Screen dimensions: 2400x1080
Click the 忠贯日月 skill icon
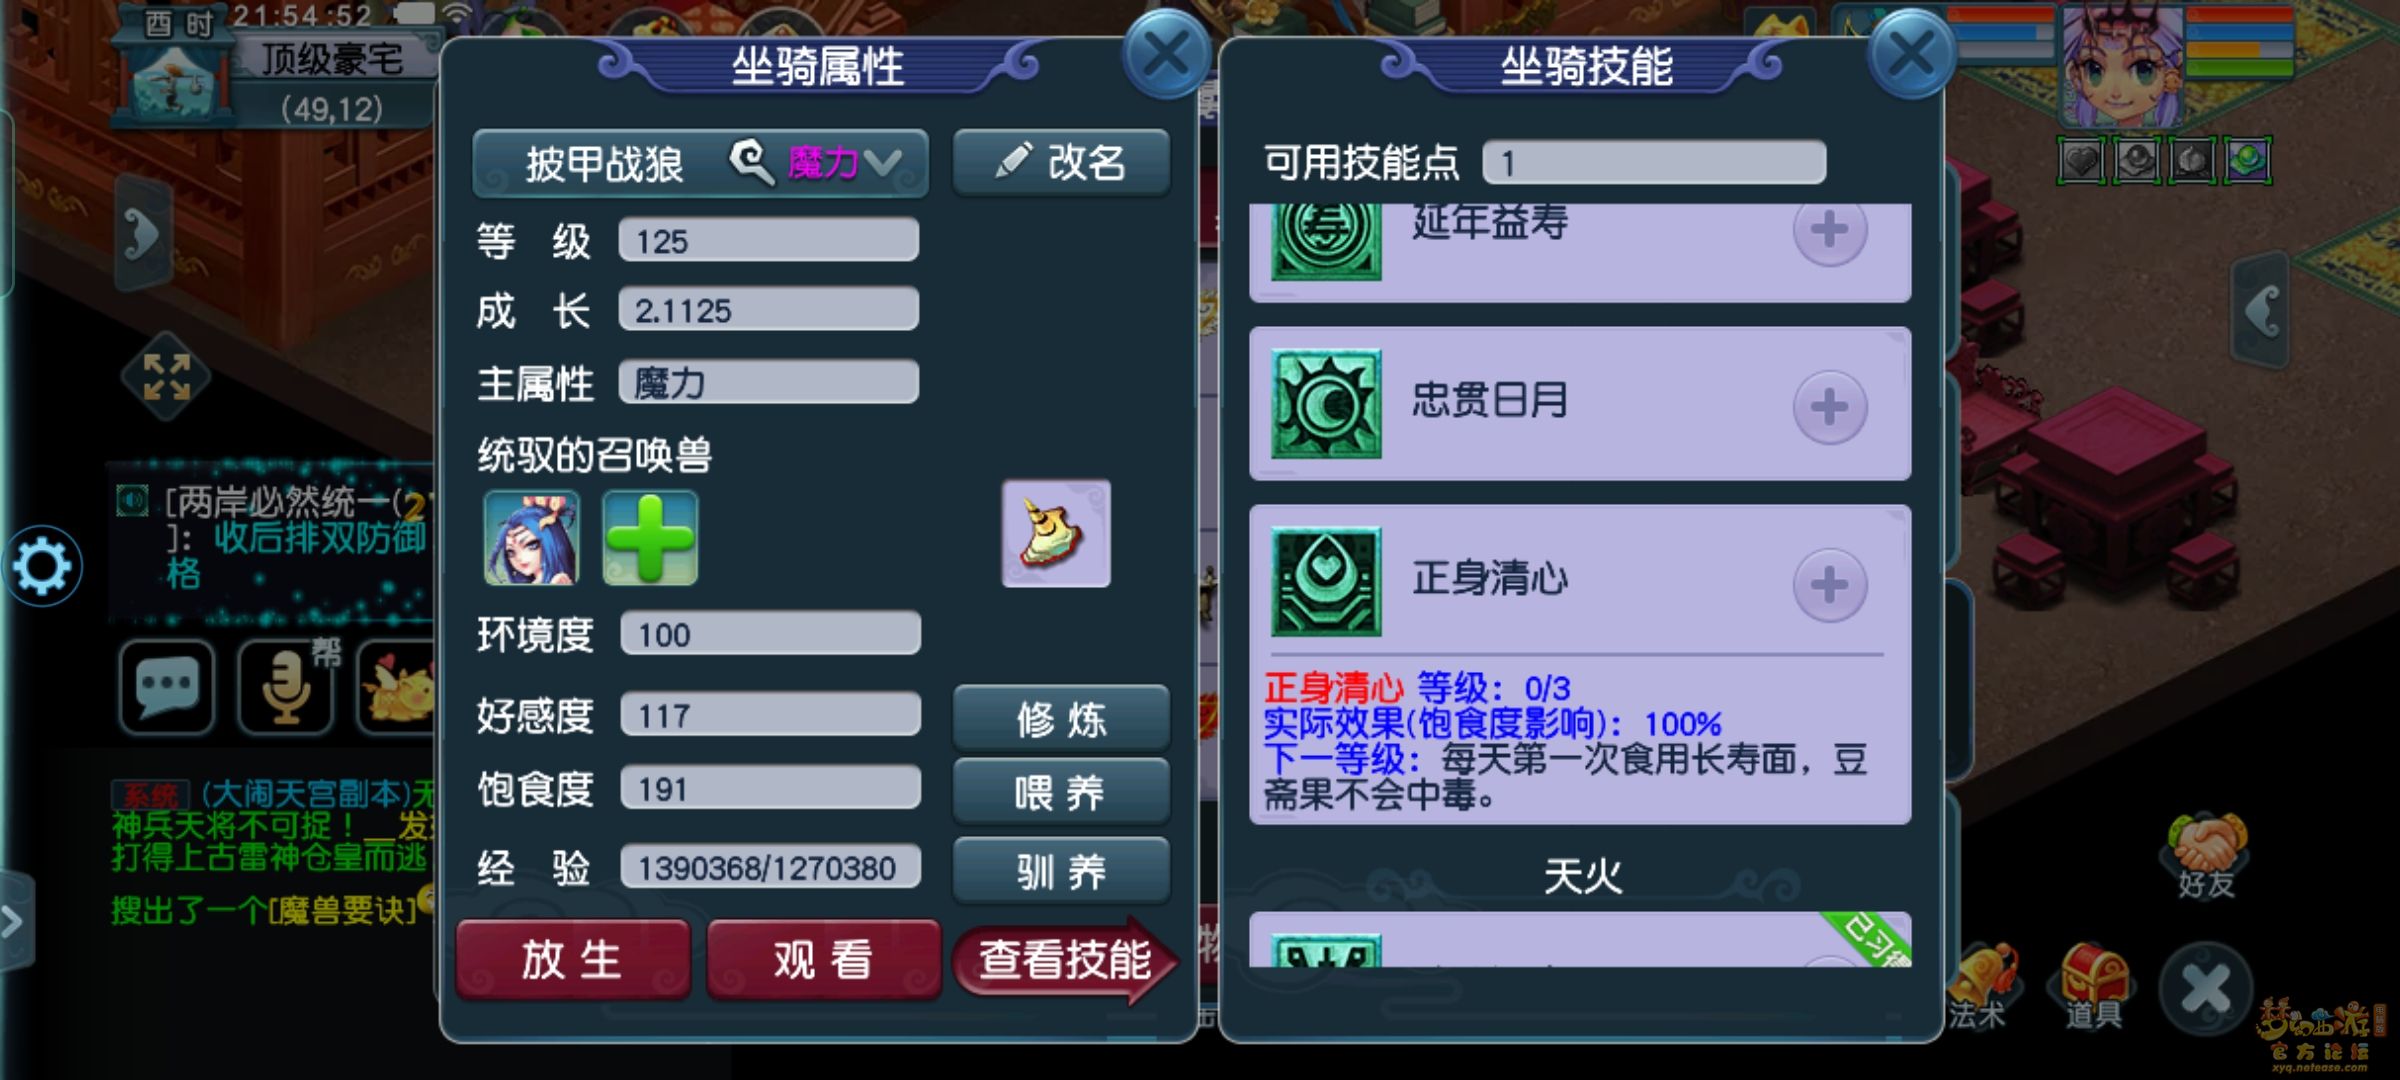click(1326, 404)
